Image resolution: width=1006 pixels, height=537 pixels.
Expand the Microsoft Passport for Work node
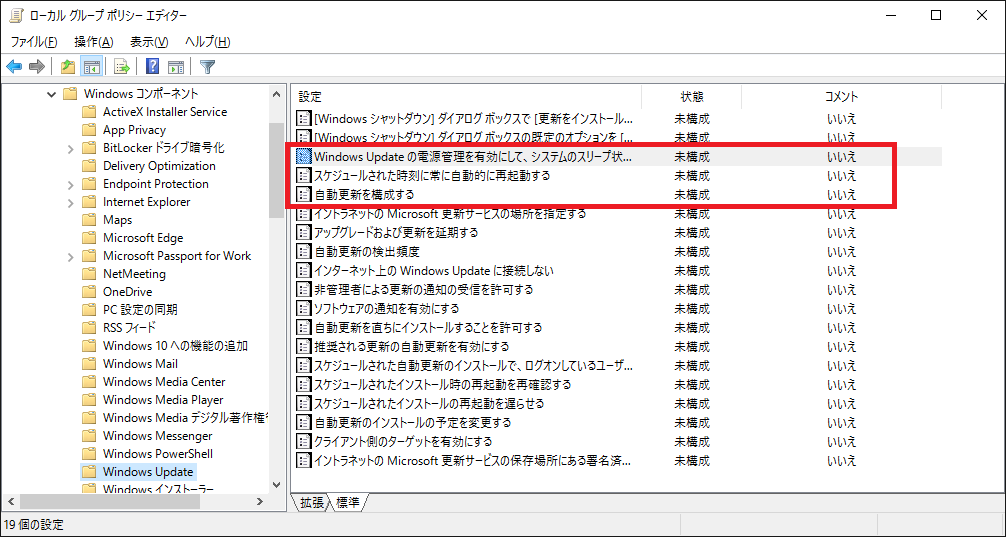tap(70, 256)
